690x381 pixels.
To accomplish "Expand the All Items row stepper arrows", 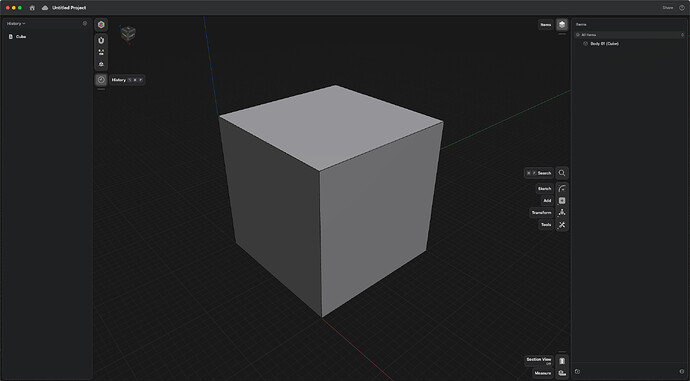I will [683, 35].
